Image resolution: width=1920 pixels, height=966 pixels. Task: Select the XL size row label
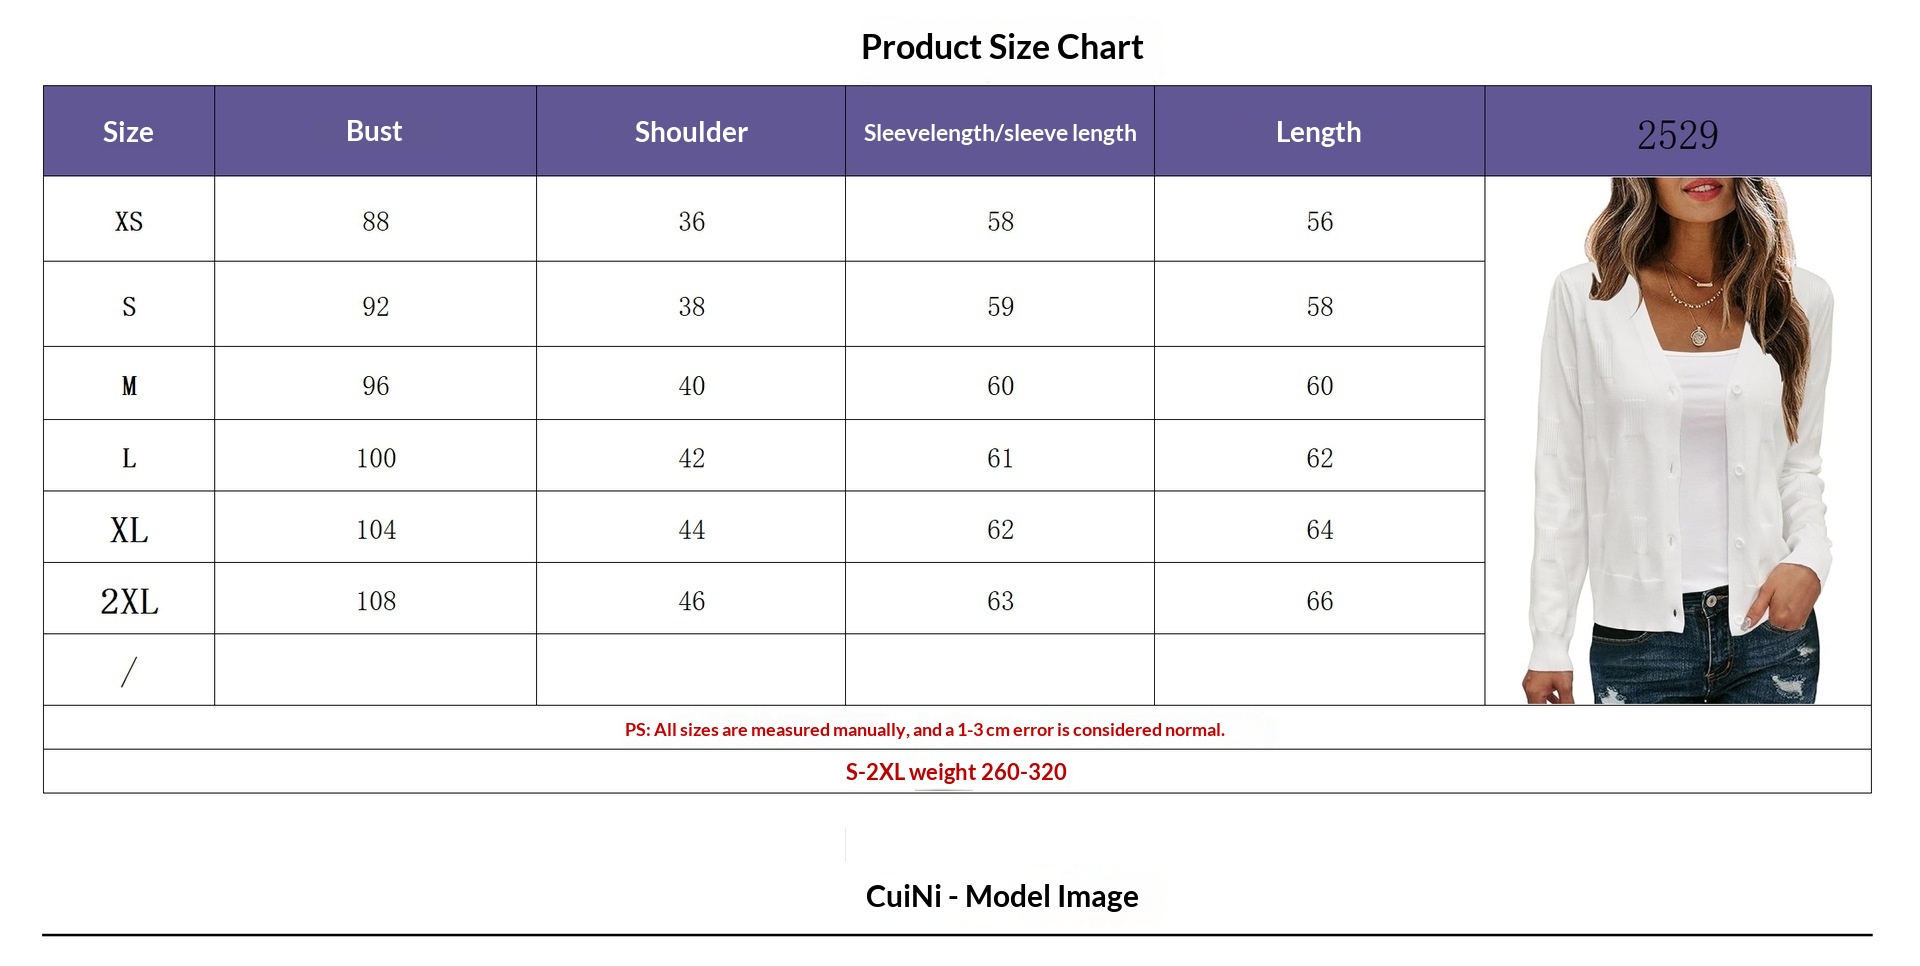coord(129,529)
